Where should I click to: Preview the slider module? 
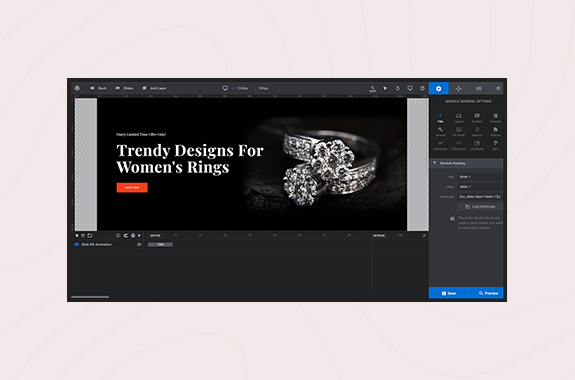pyautogui.click(x=486, y=293)
